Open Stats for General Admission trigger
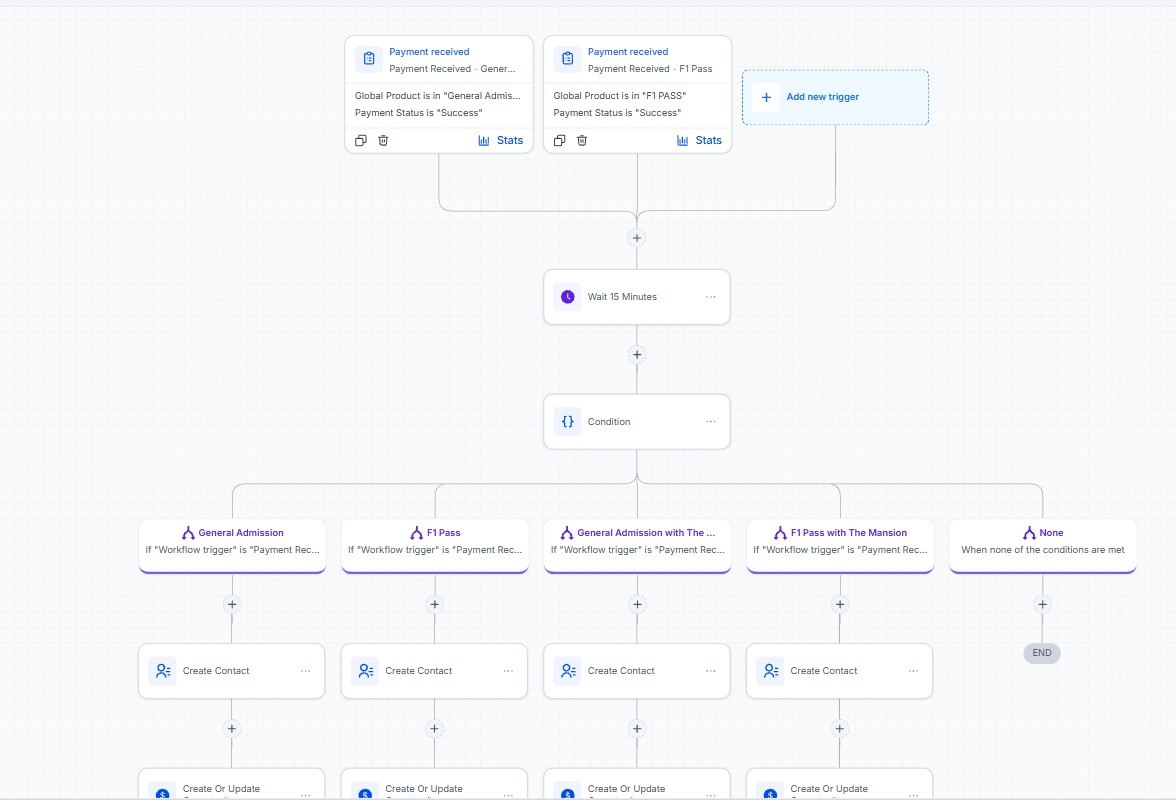 [501, 140]
